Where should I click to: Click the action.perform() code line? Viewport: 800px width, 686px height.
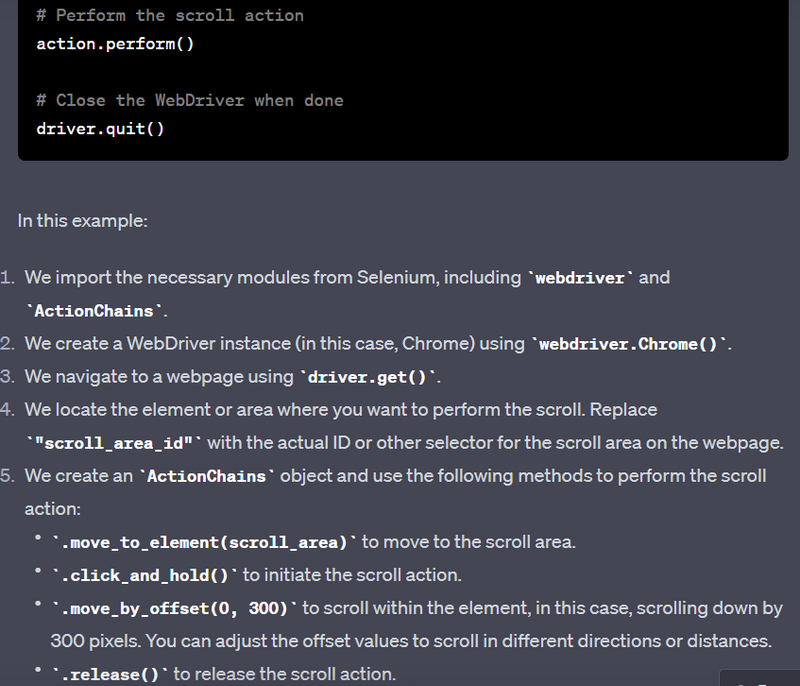(115, 44)
